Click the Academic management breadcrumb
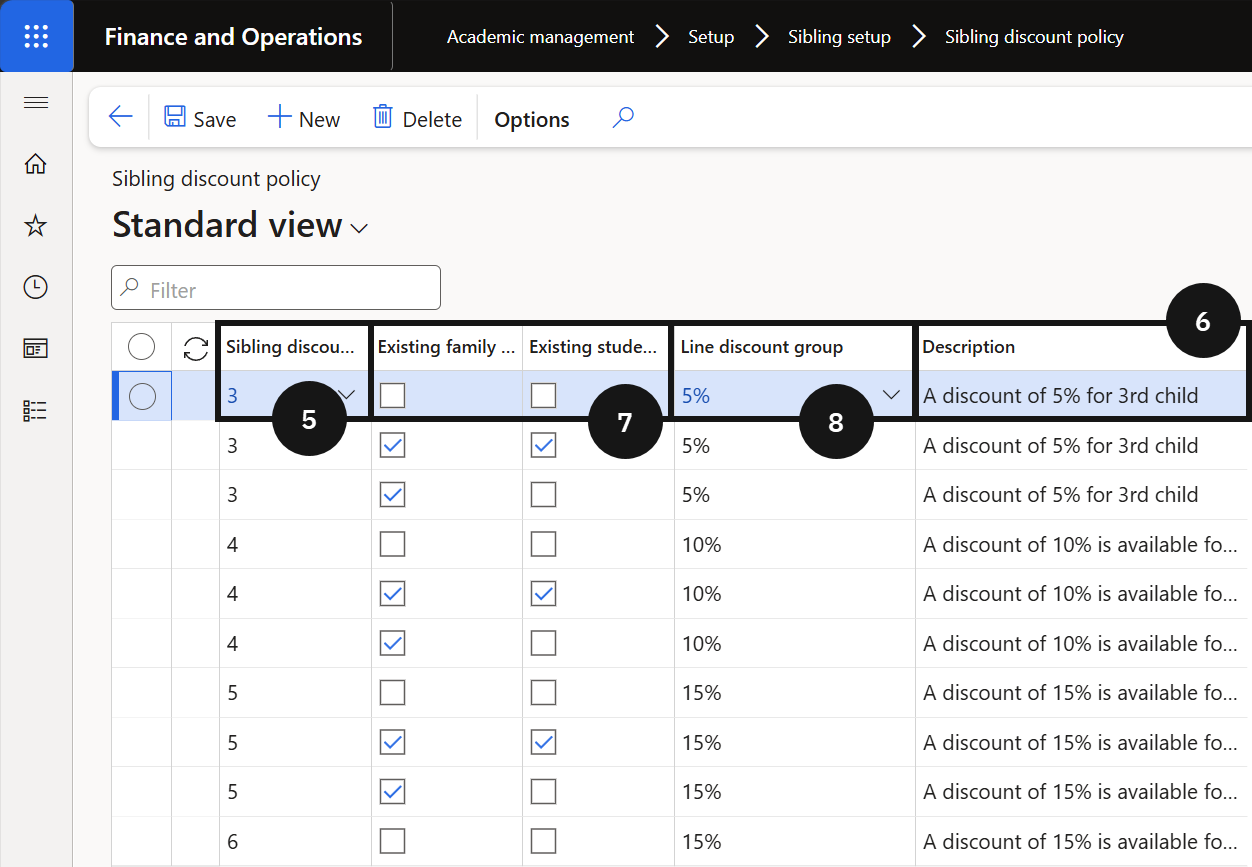This screenshot has width=1252, height=867. pyautogui.click(x=540, y=37)
